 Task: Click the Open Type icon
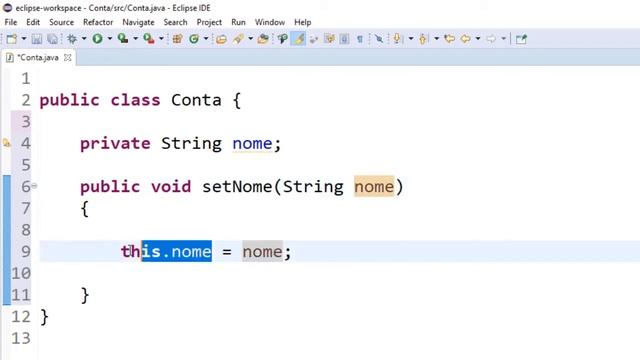tap(221, 39)
